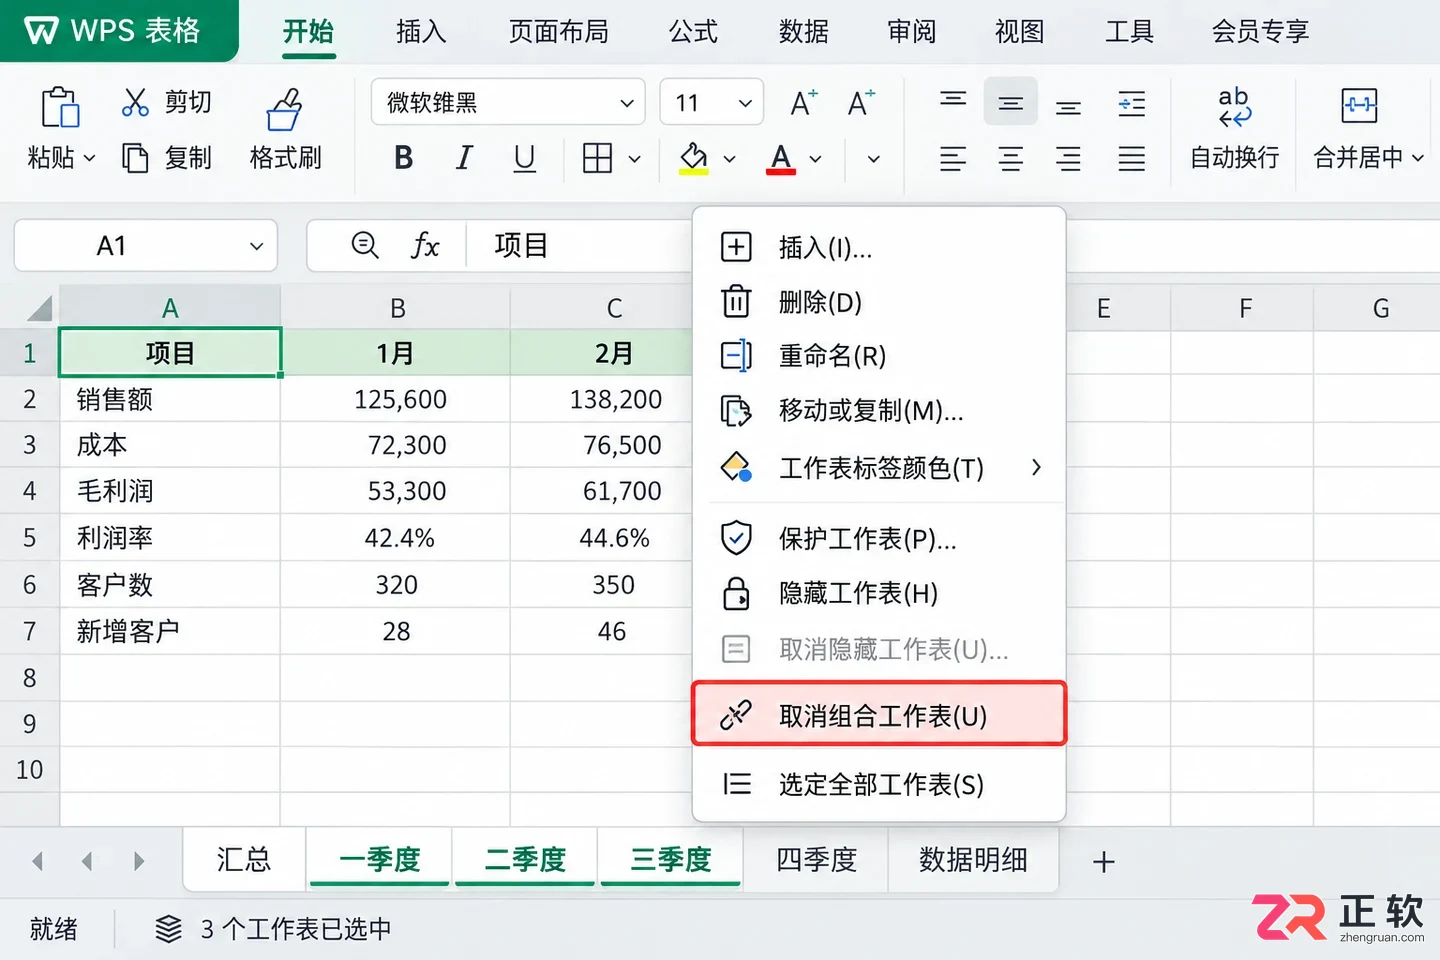This screenshot has height=960, width=1440.
Task: Click the justify alignment icon
Action: (x=1132, y=158)
